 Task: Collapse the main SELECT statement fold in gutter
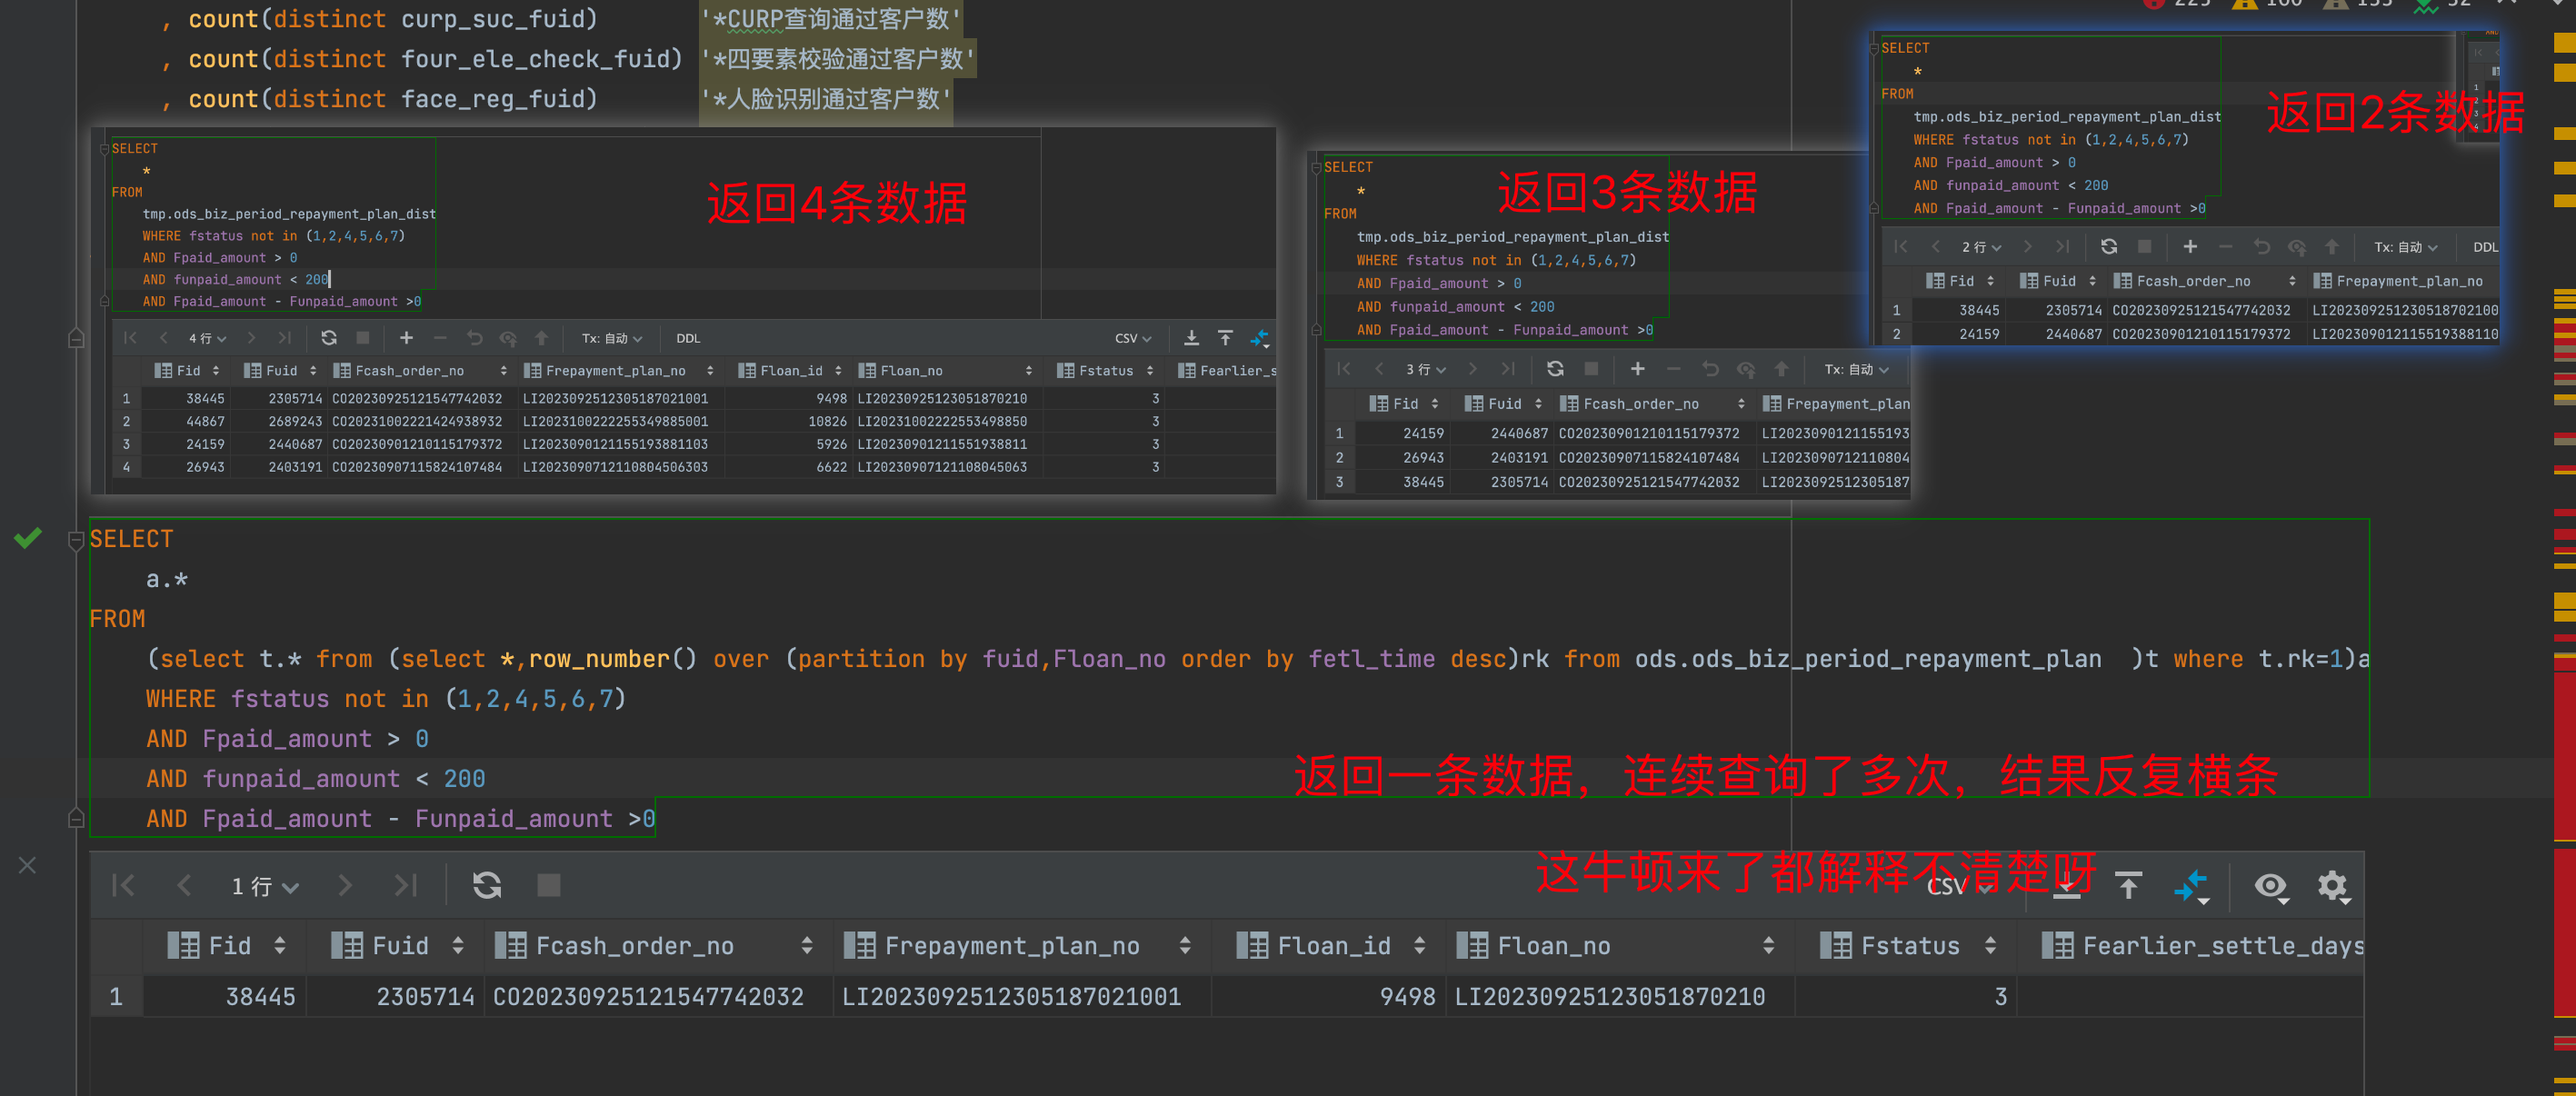(75, 540)
